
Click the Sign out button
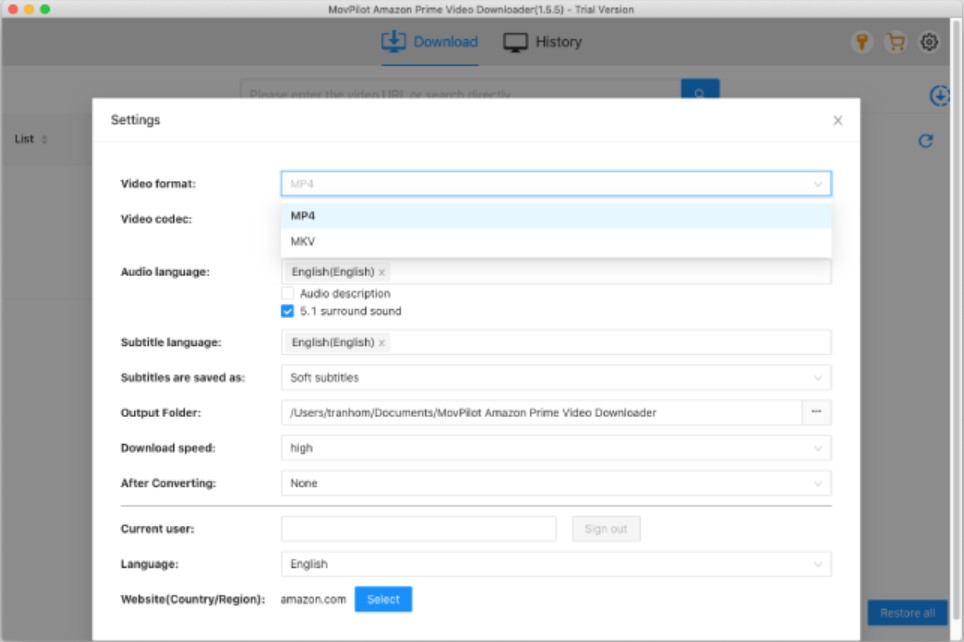pyautogui.click(x=606, y=529)
